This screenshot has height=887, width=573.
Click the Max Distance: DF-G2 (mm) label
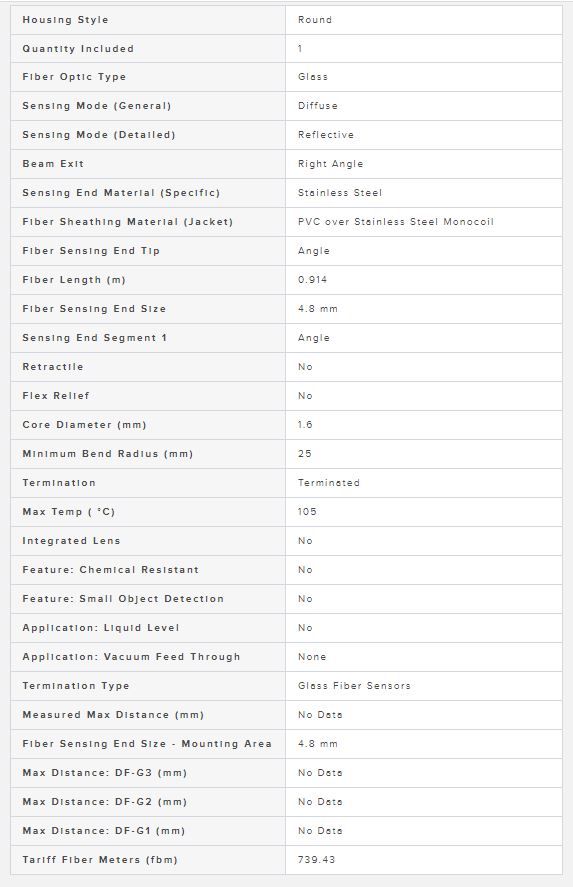pyautogui.click(x=105, y=802)
